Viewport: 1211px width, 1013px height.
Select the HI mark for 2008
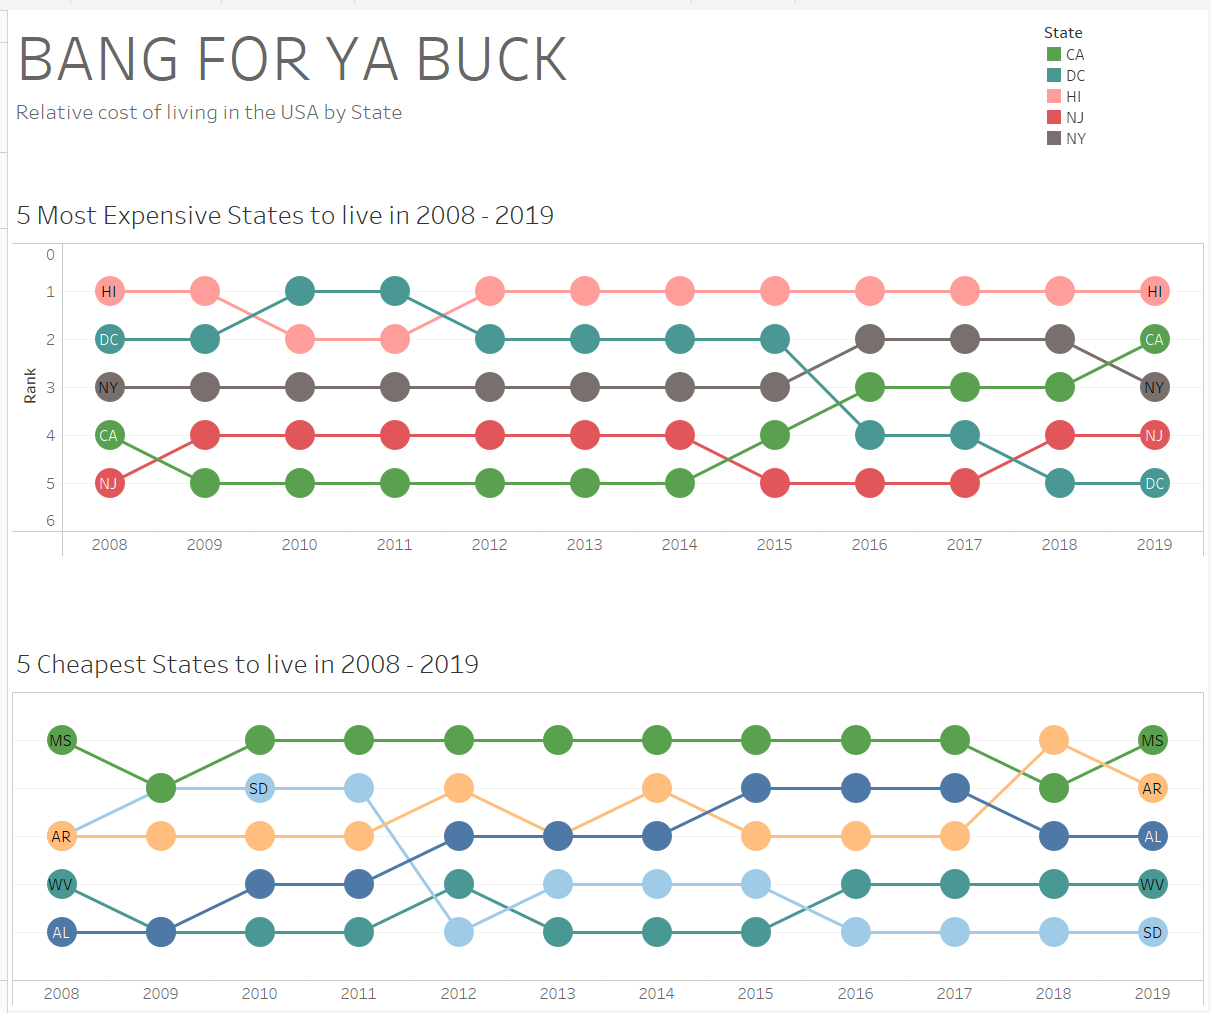pyautogui.click(x=109, y=292)
